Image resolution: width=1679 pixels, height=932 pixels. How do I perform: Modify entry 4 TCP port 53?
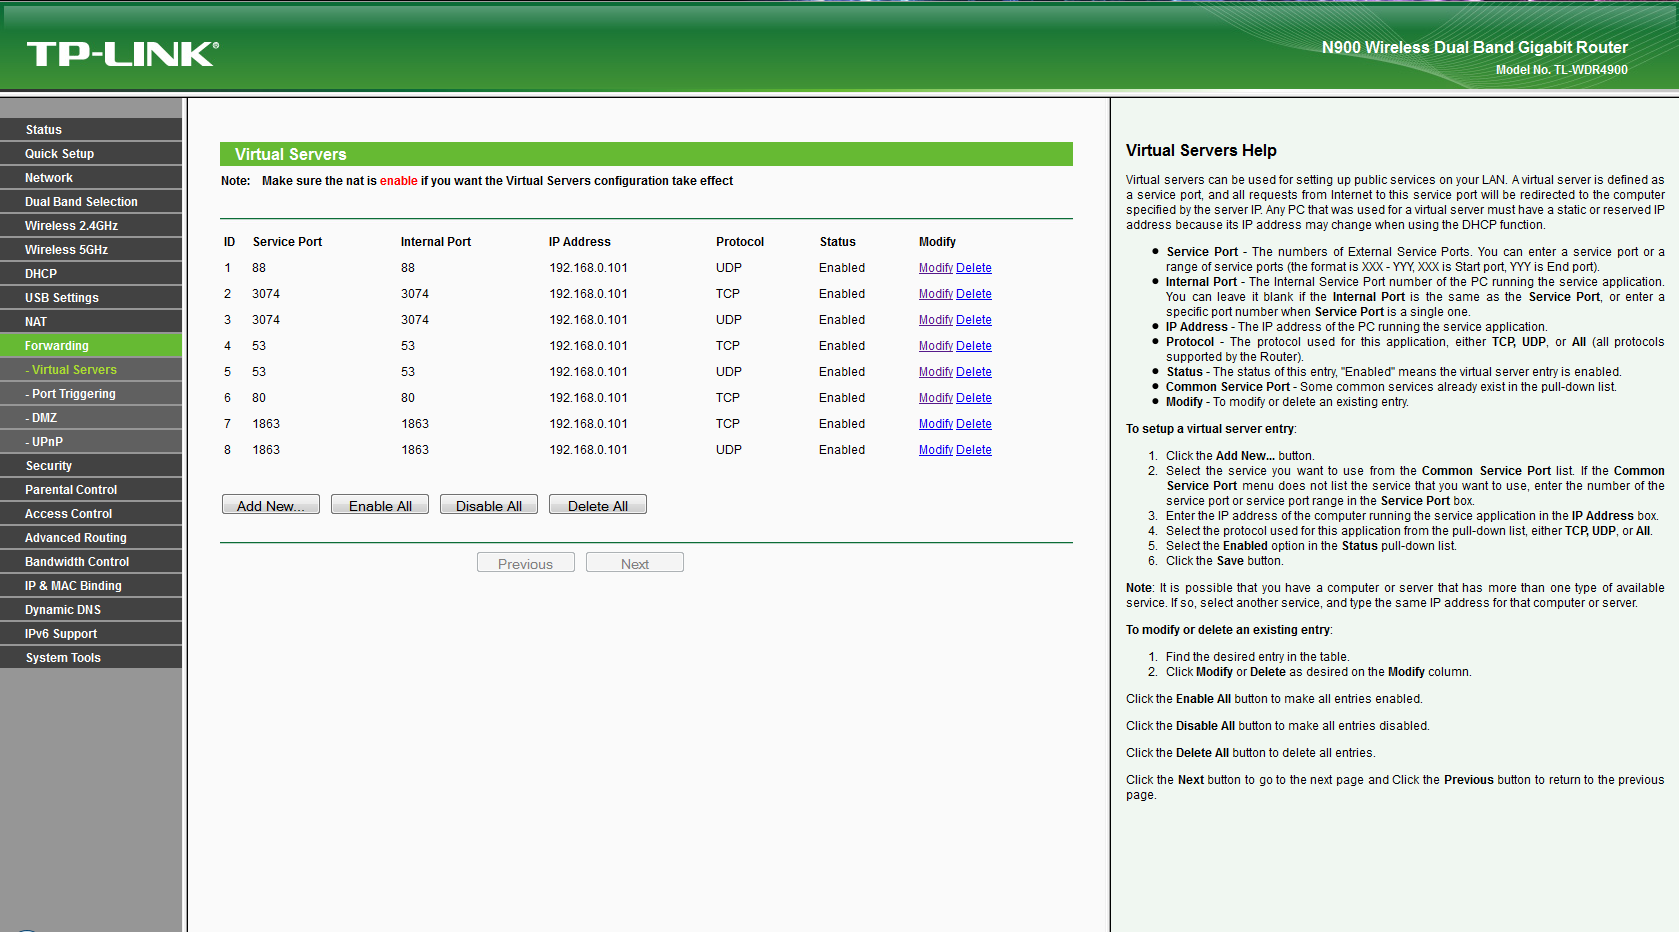click(x=936, y=346)
